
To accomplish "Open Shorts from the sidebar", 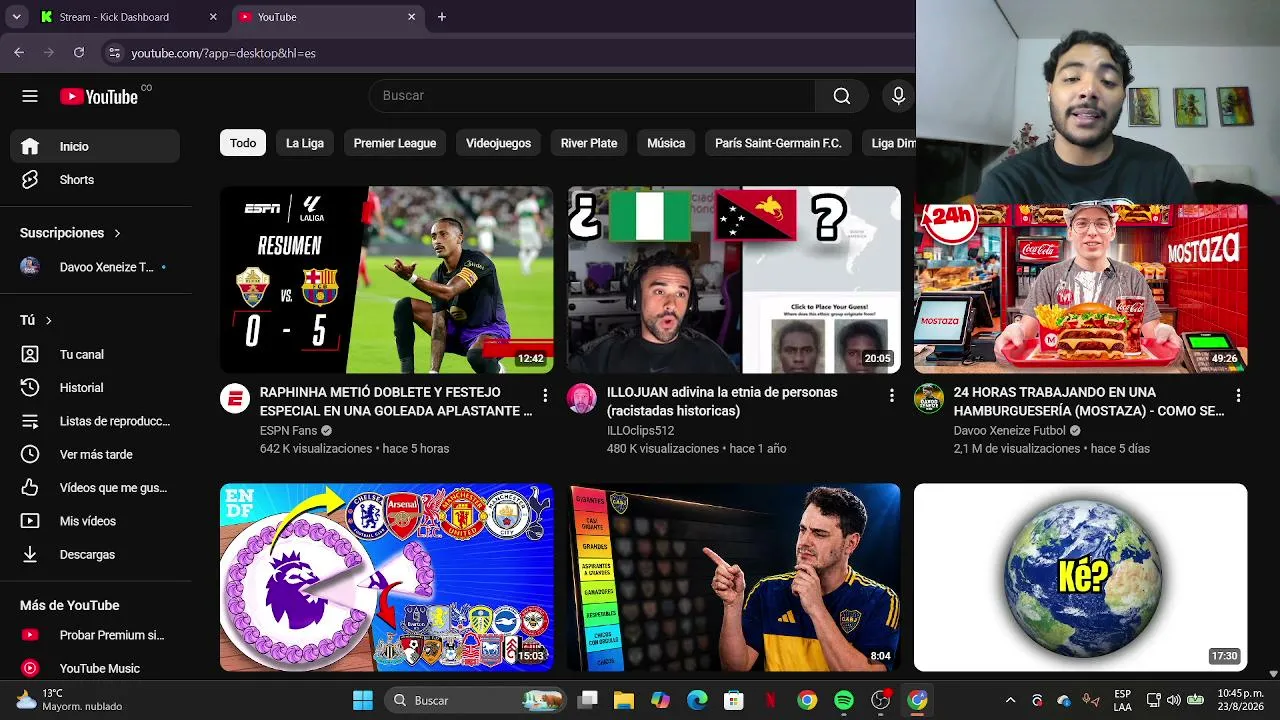I will 95,180.
